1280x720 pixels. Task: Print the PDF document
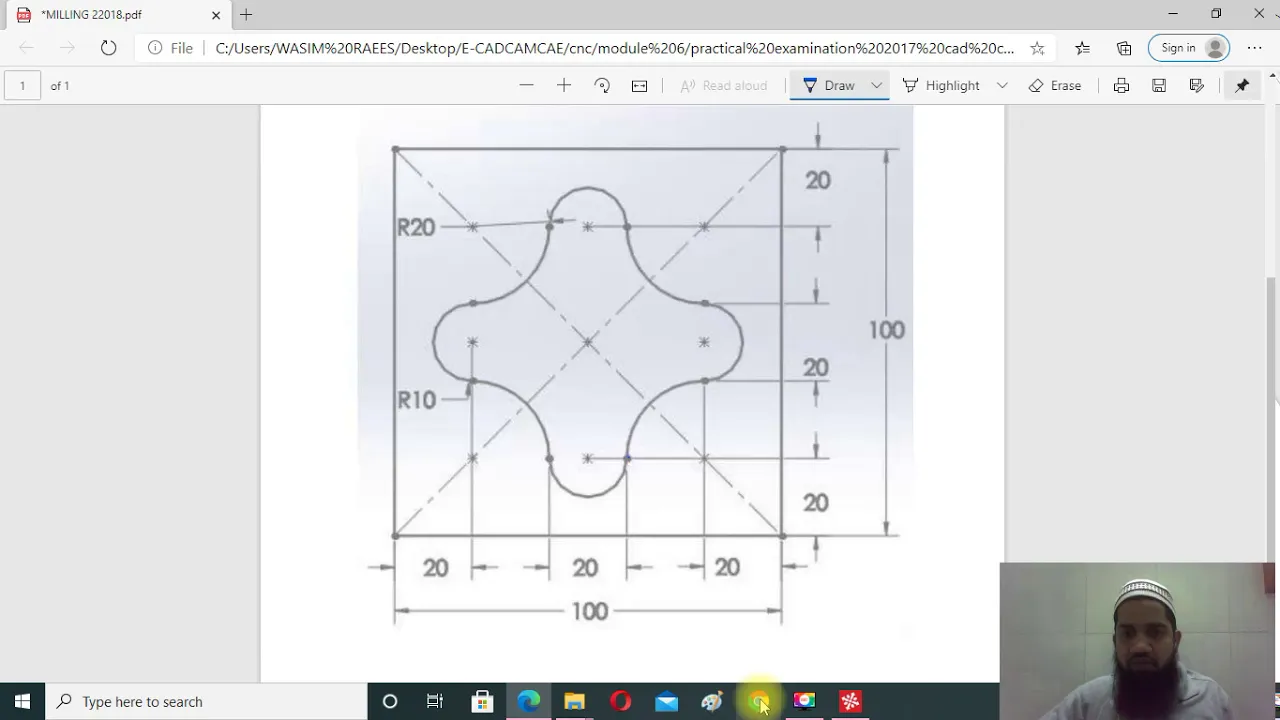pyautogui.click(x=1121, y=86)
